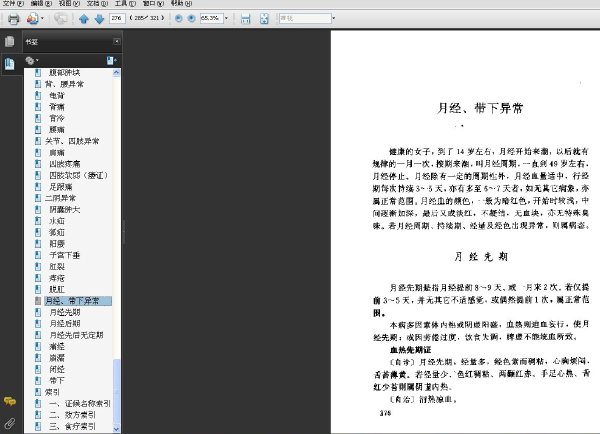Click bookmark page icon beside 二阴异常
The width and height of the screenshot is (600, 434).
(x=38, y=198)
